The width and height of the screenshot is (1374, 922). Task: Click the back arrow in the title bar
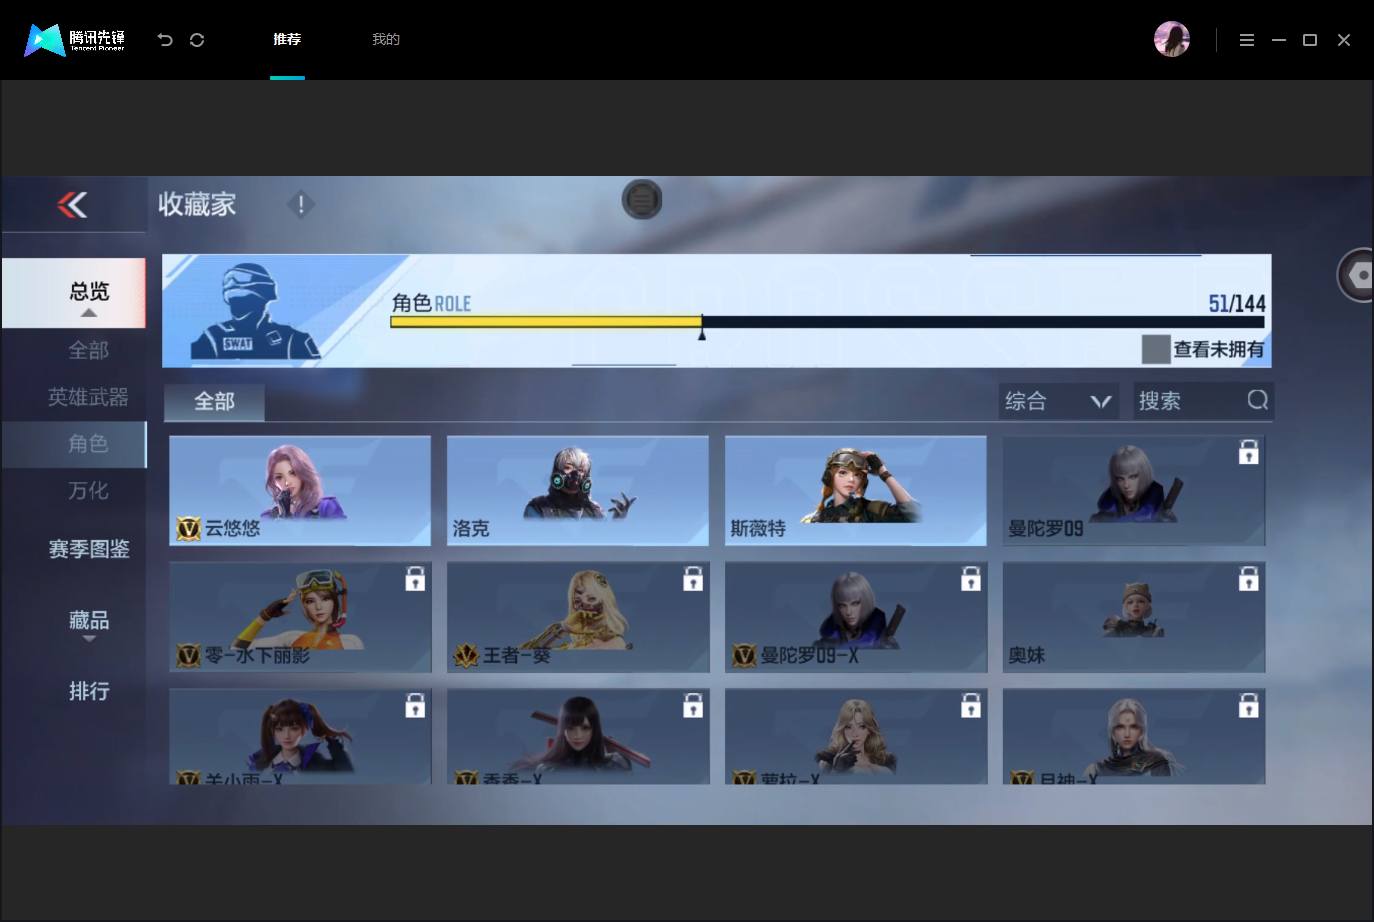(165, 40)
